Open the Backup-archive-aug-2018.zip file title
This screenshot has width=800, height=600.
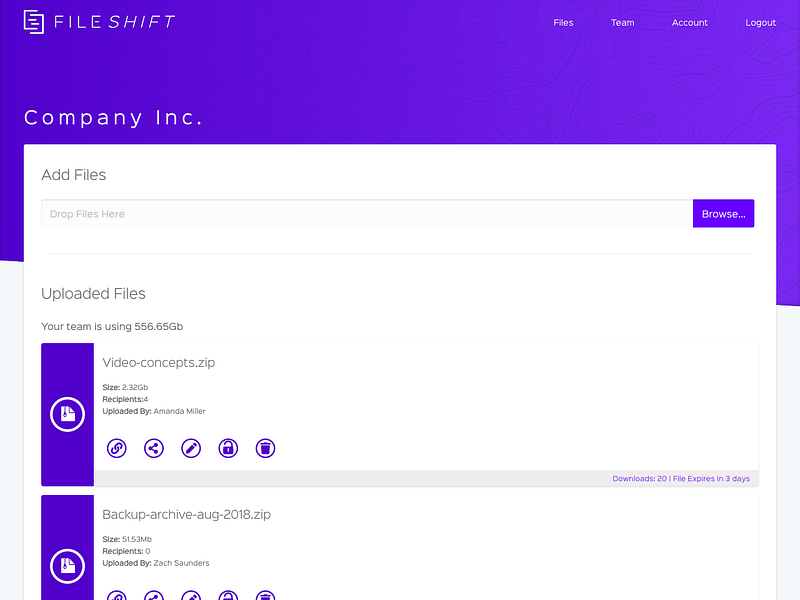(186, 514)
